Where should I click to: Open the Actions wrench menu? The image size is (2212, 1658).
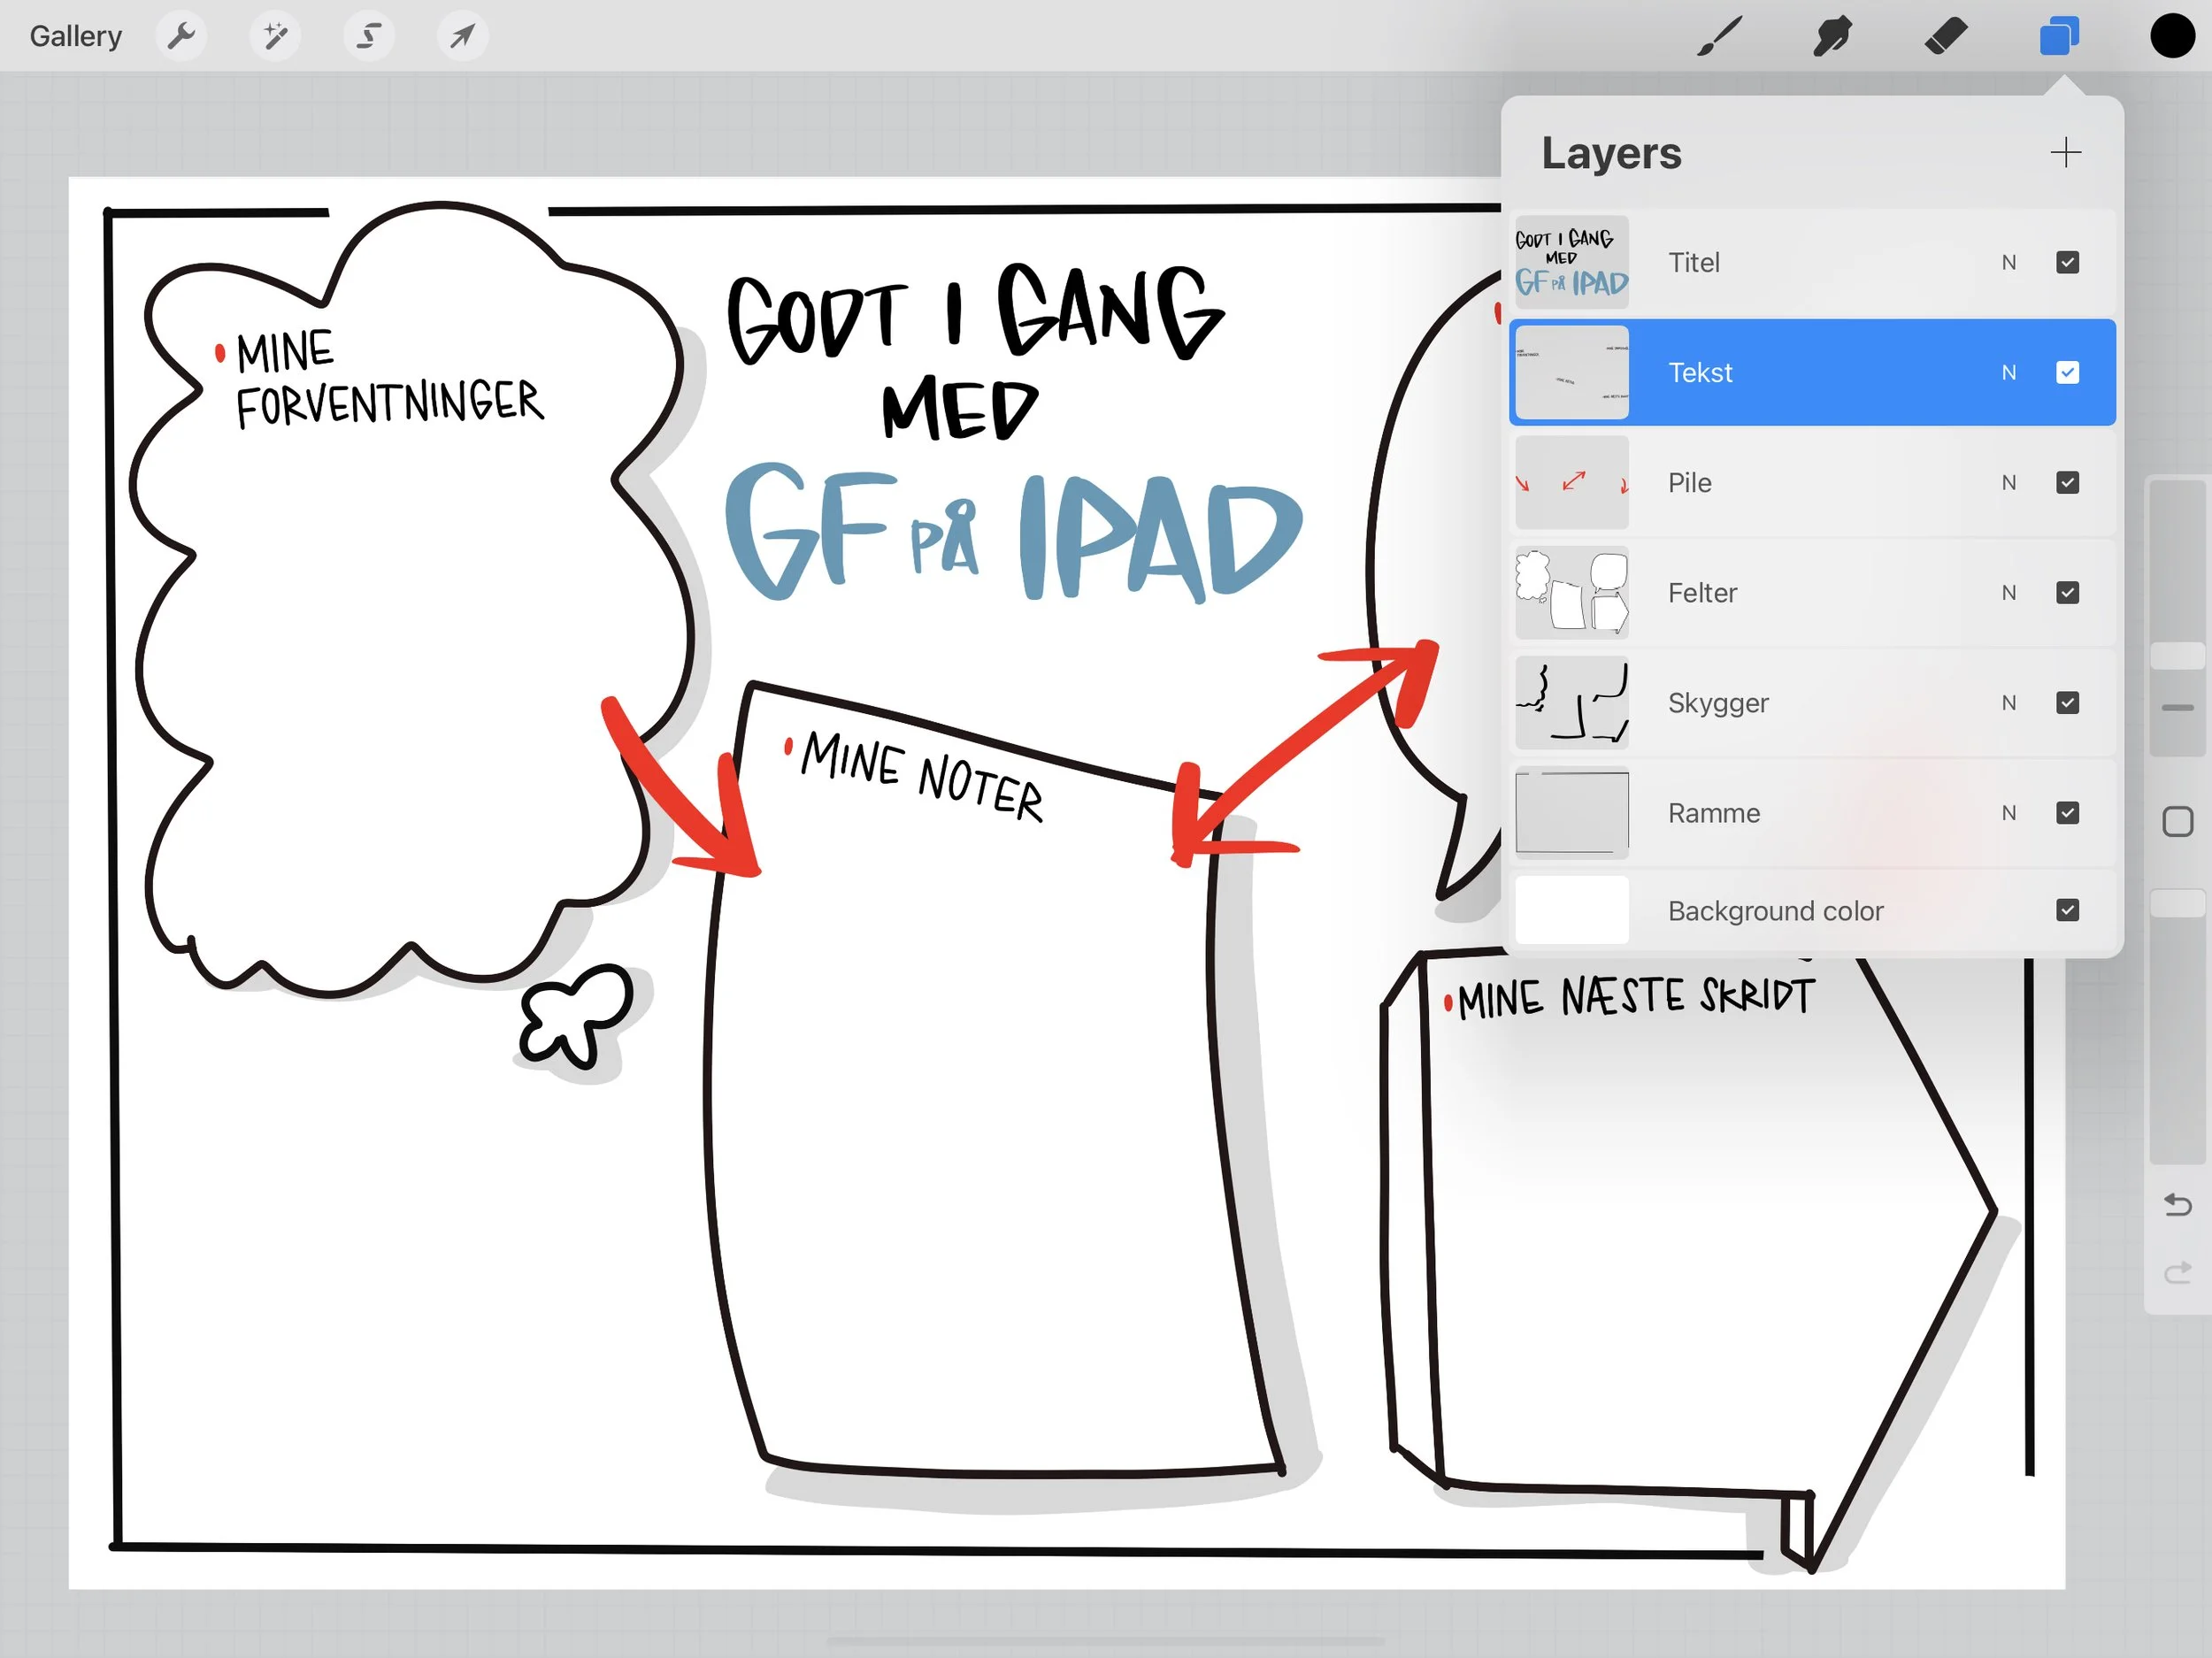[x=181, y=37]
